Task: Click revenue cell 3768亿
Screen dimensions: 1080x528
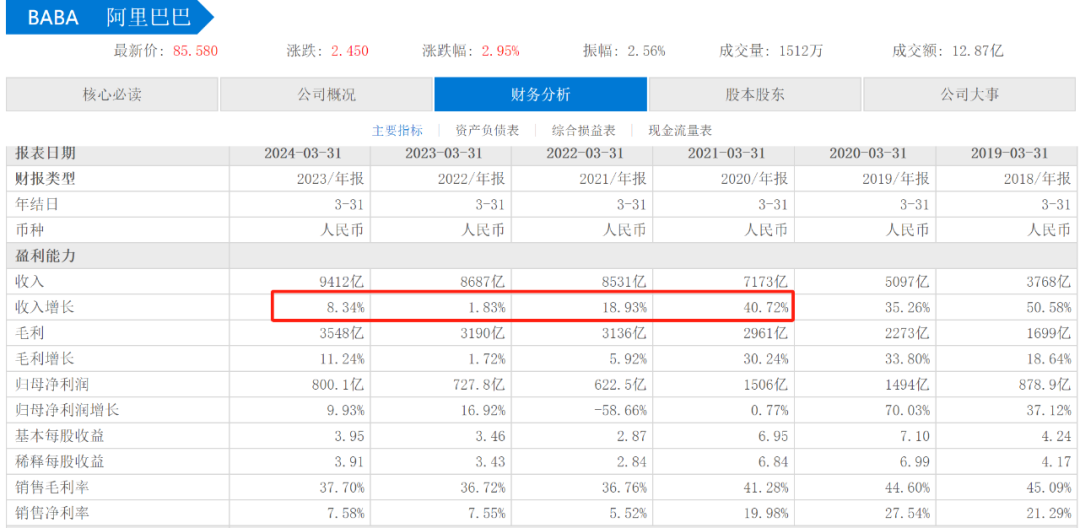Action: [x=1049, y=282]
